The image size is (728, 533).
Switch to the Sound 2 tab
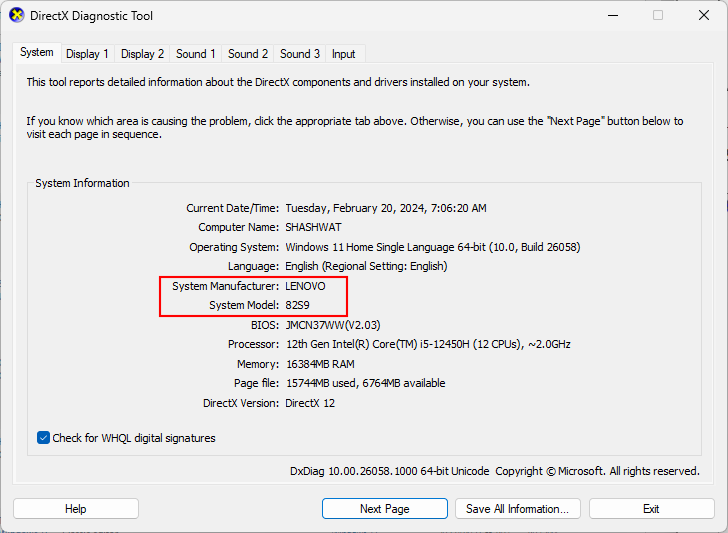coord(248,54)
